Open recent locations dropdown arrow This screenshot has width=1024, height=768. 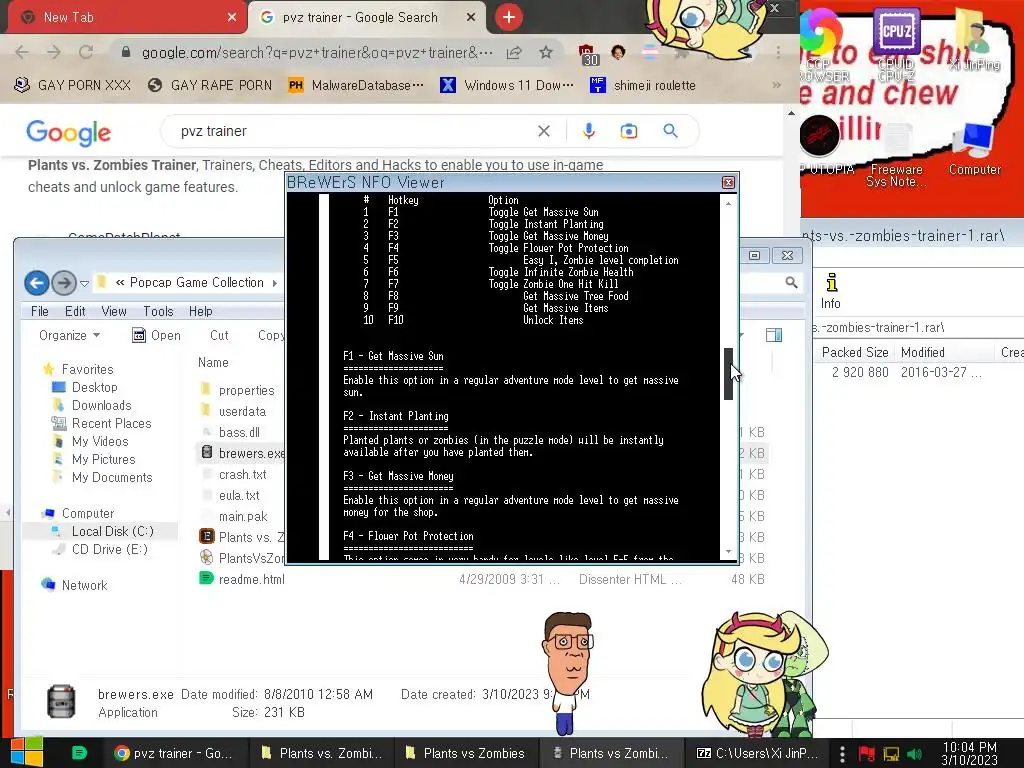(84, 283)
